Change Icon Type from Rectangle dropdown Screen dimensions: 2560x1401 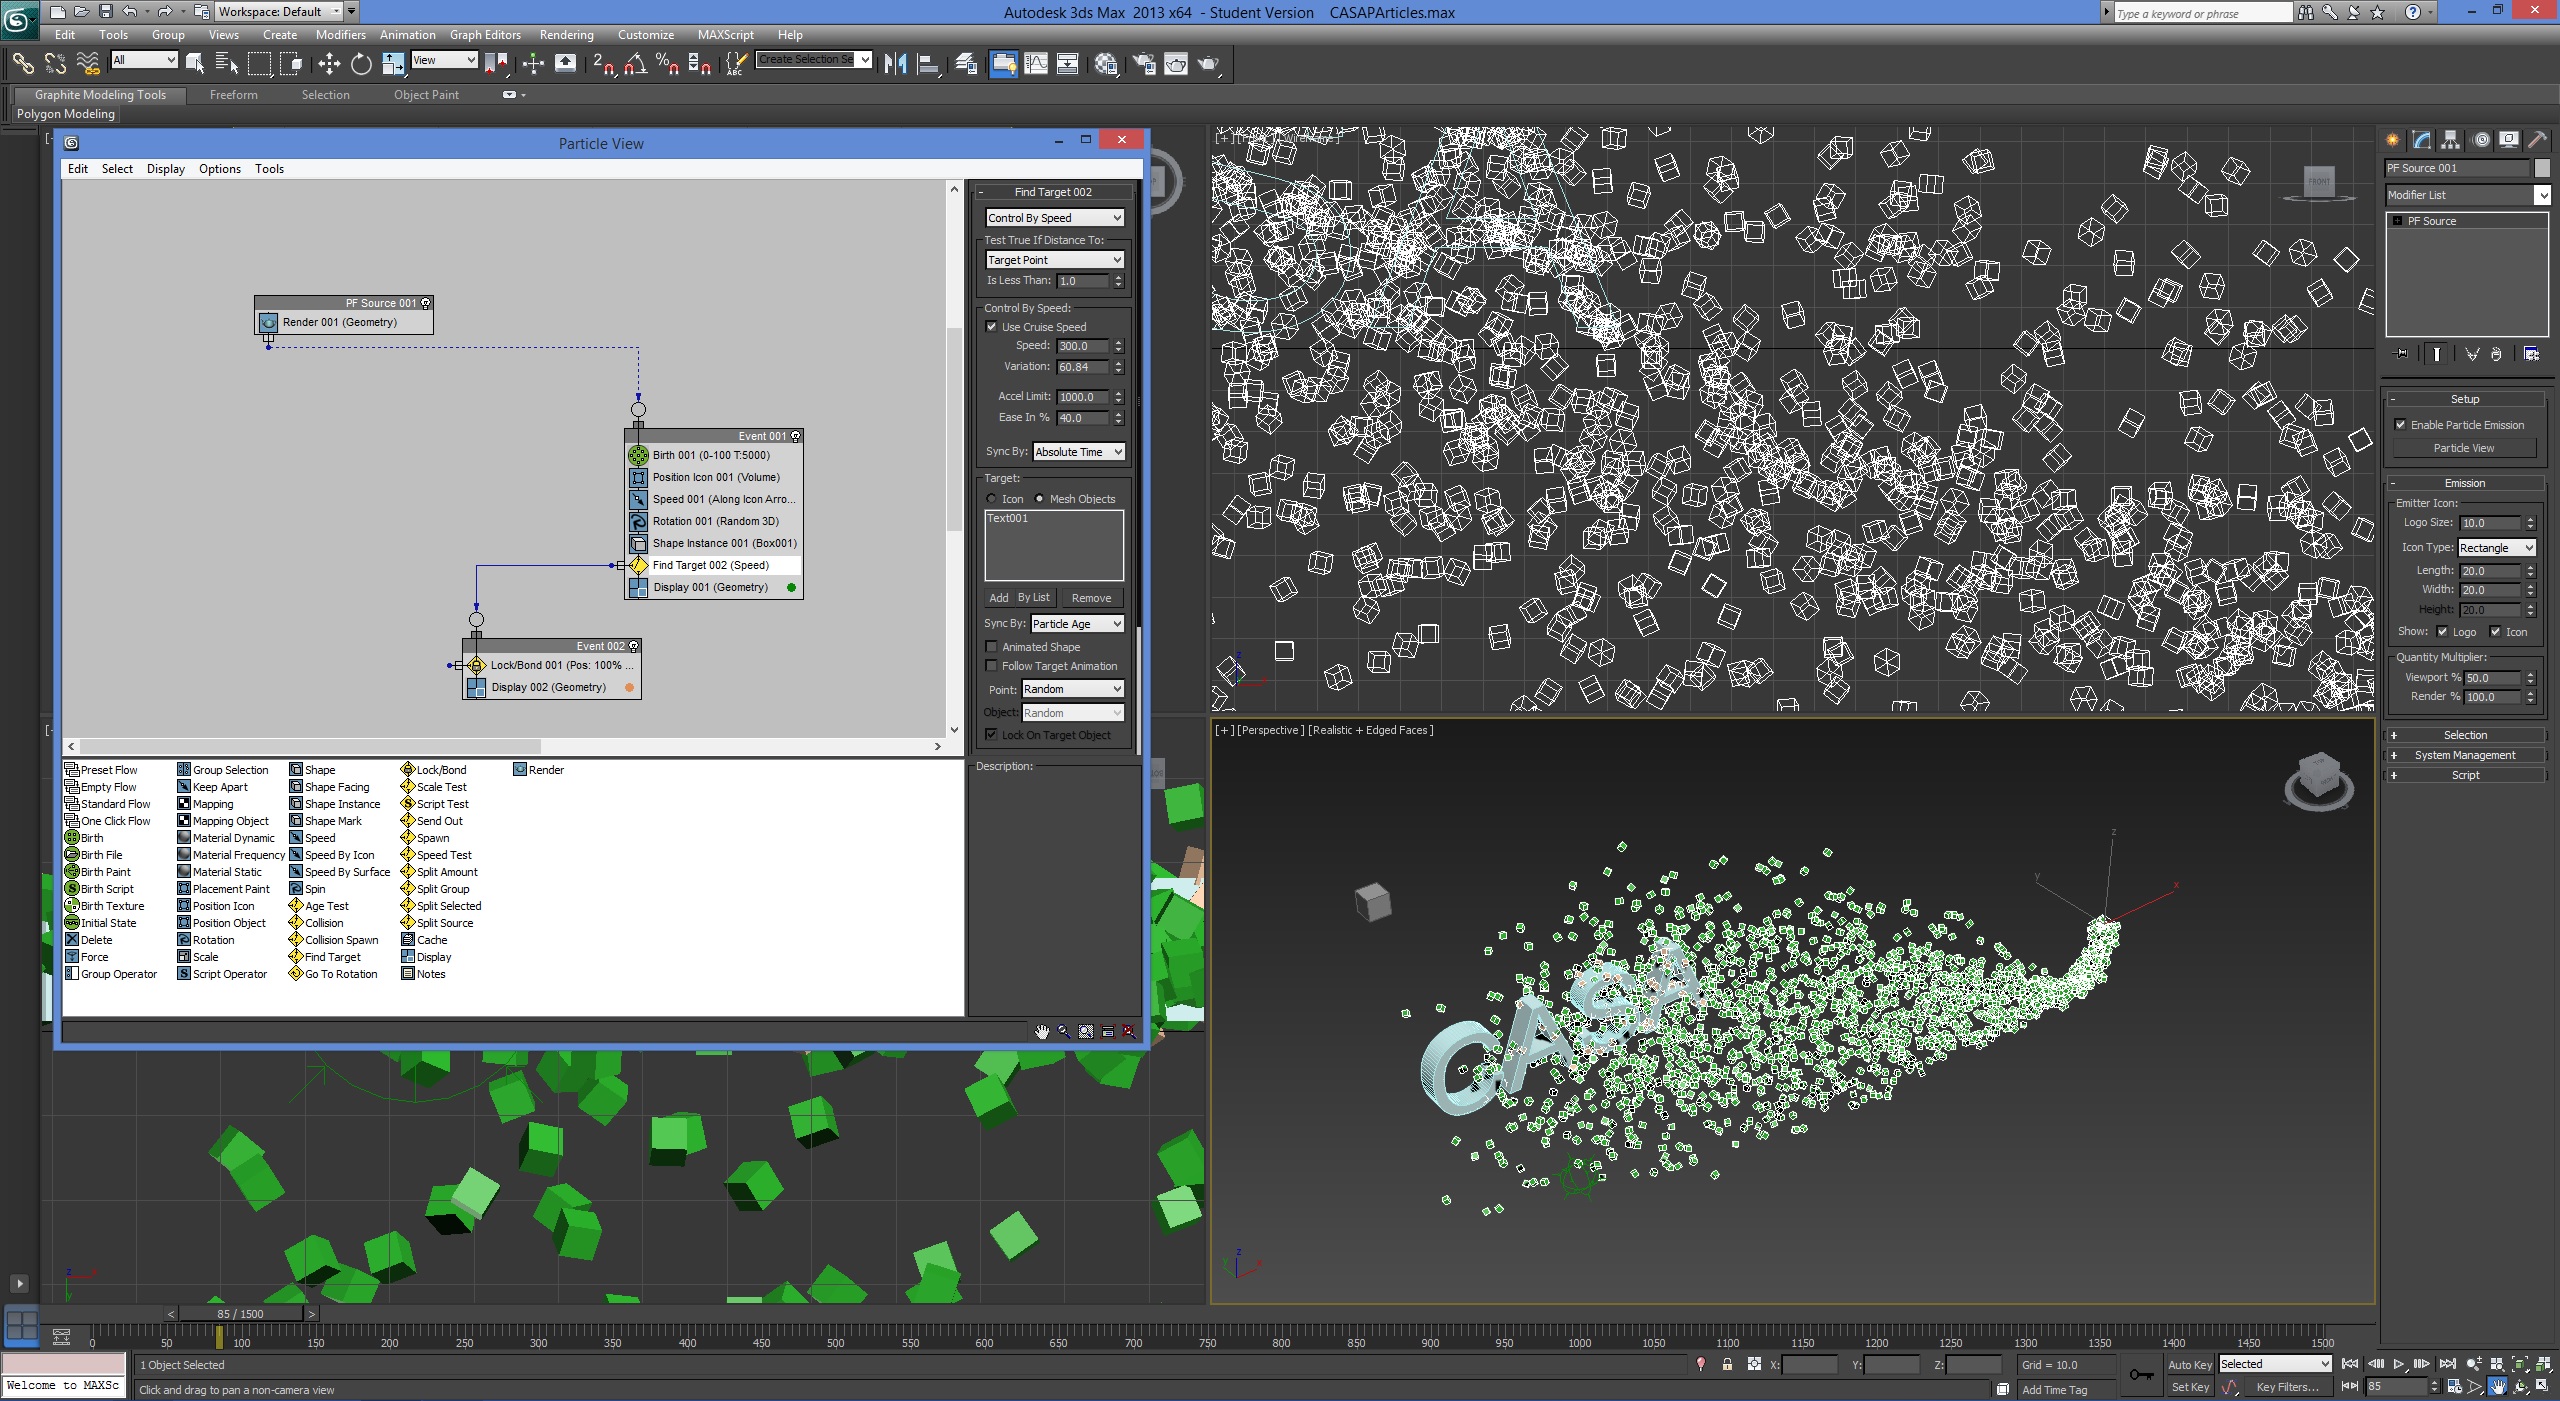[x=2494, y=547]
